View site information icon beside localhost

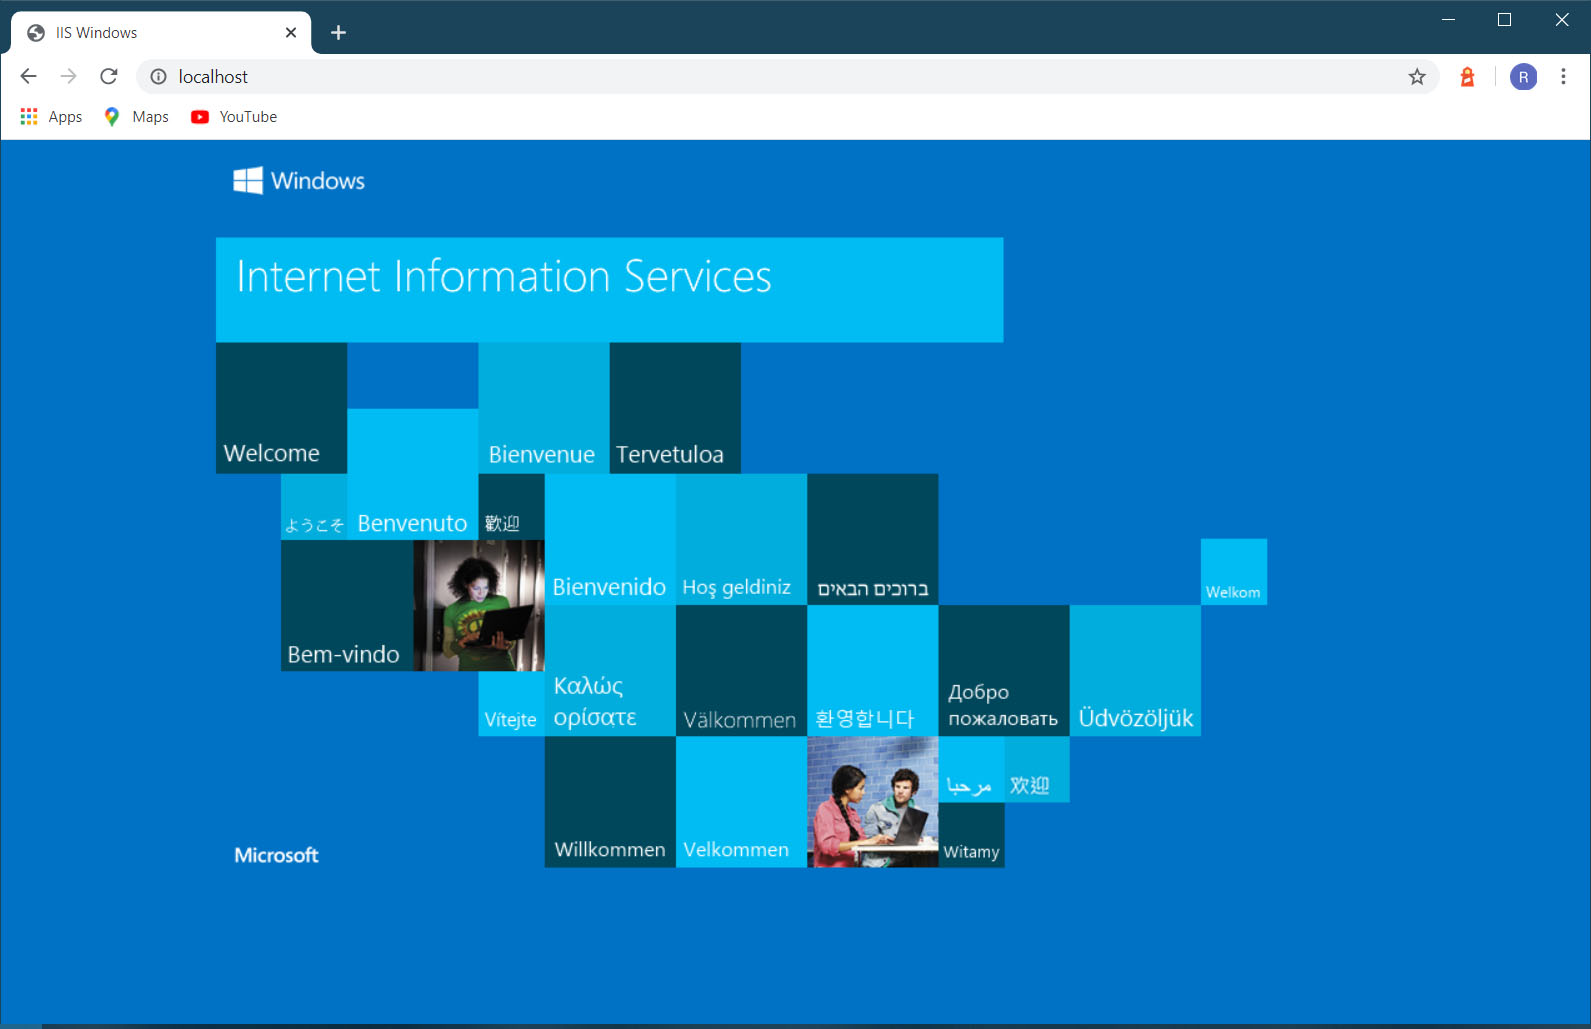point(158,77)
